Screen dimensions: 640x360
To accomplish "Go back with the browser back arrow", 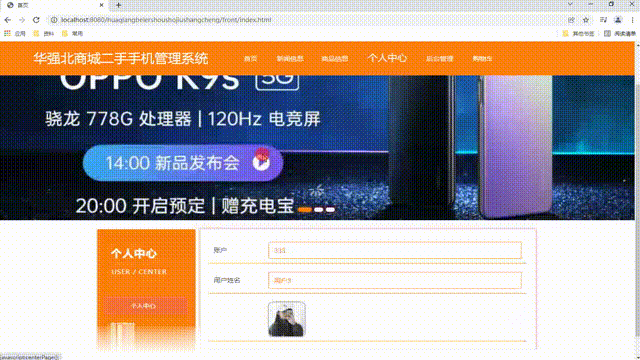I will [x=8, y=20].
